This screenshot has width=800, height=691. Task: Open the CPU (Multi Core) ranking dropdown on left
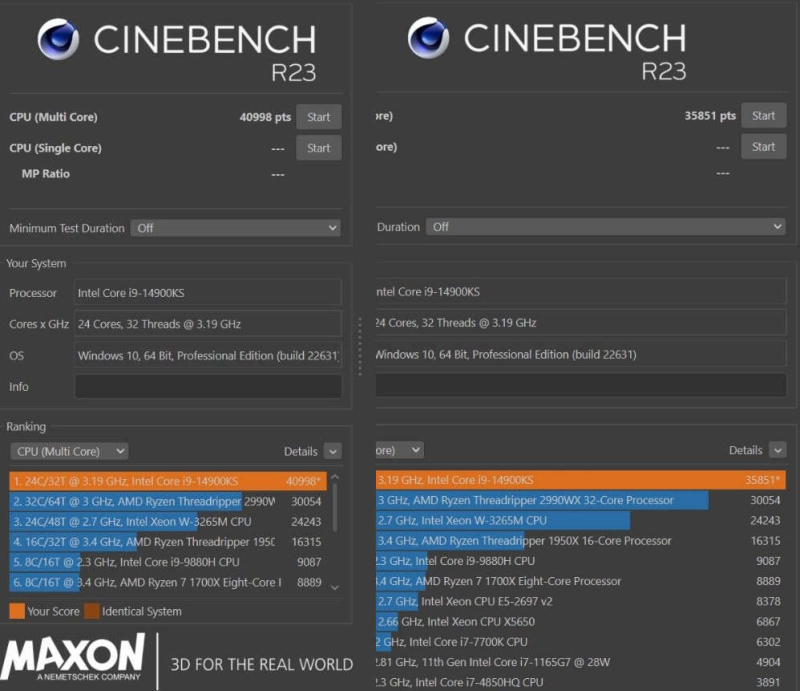click(69, 451)
